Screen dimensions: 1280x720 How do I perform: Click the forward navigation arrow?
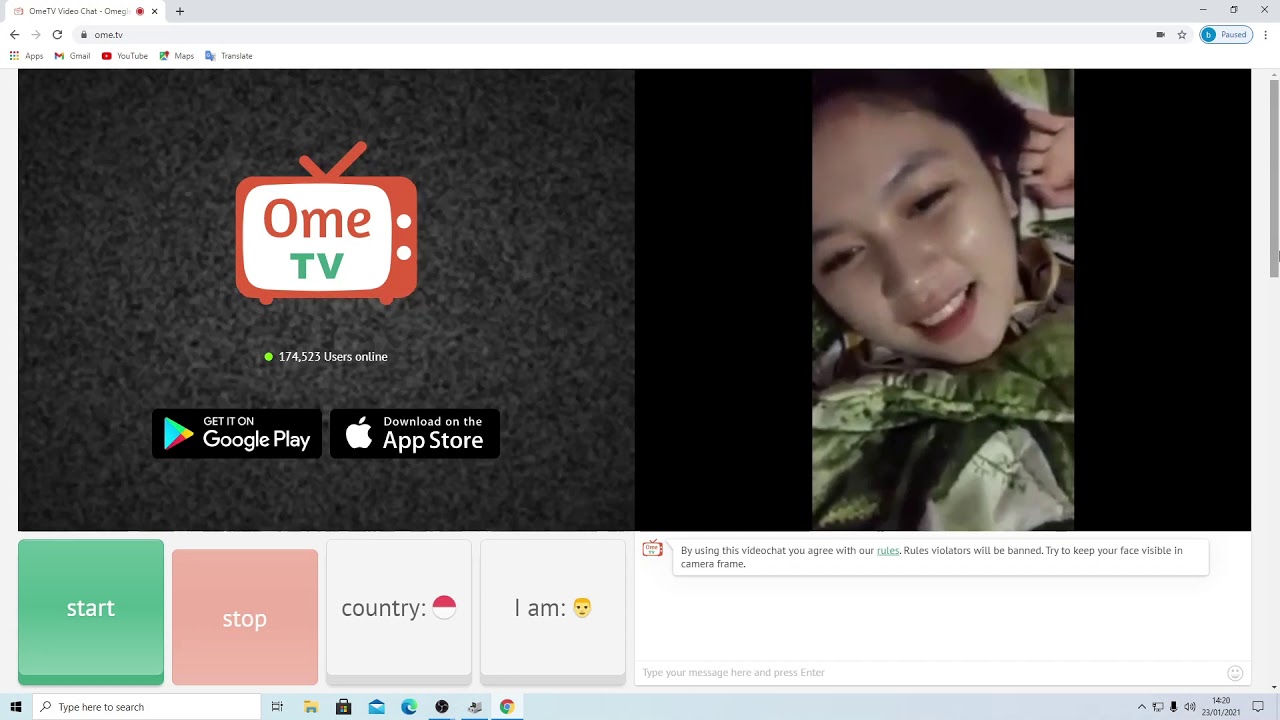click(x=36, y=34)
